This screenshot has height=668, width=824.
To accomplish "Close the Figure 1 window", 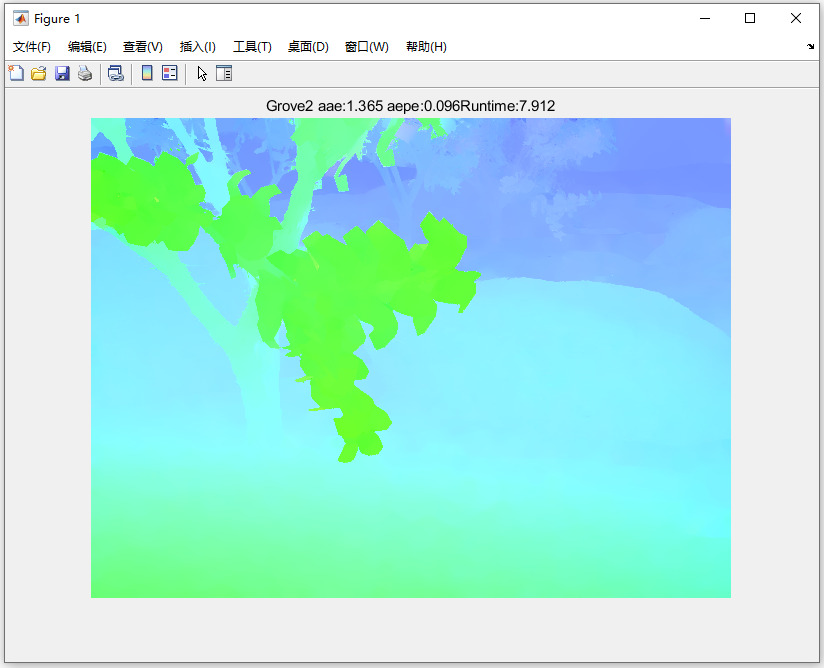I will 796,18.
